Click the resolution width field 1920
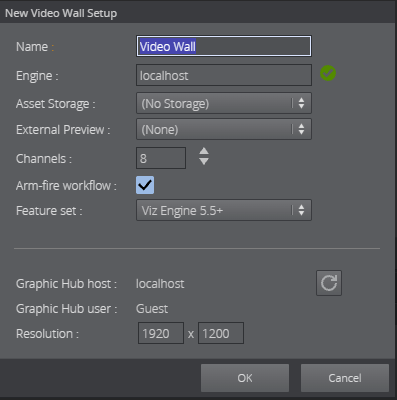This screenshot has width=397, height=400. click(161, 333)
